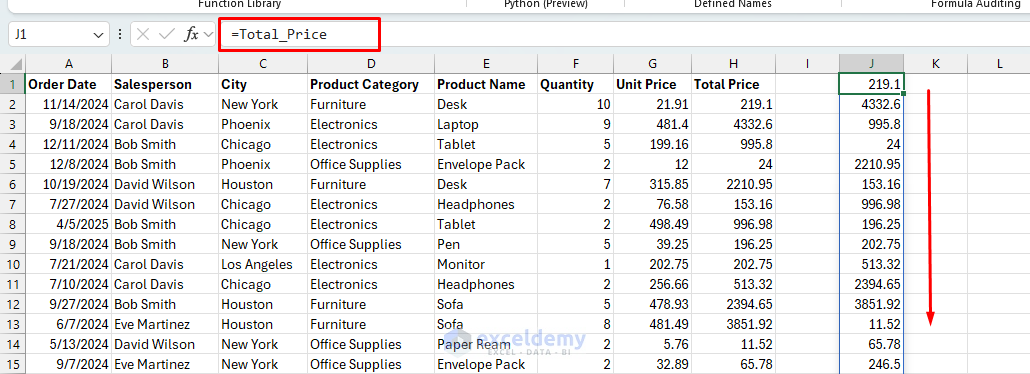The height and width of the screenshot is (374, 1030).
Task: Click the Salesperson header cell
Action: point(165,84)
